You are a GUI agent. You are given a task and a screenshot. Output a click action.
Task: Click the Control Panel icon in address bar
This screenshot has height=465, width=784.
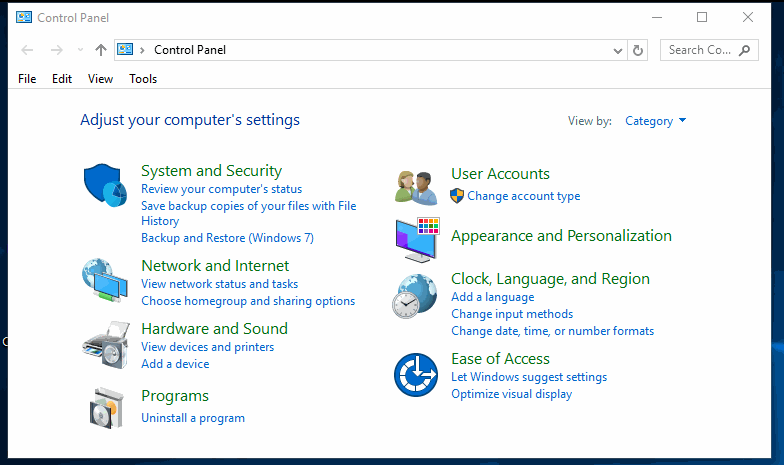[125, 50]
